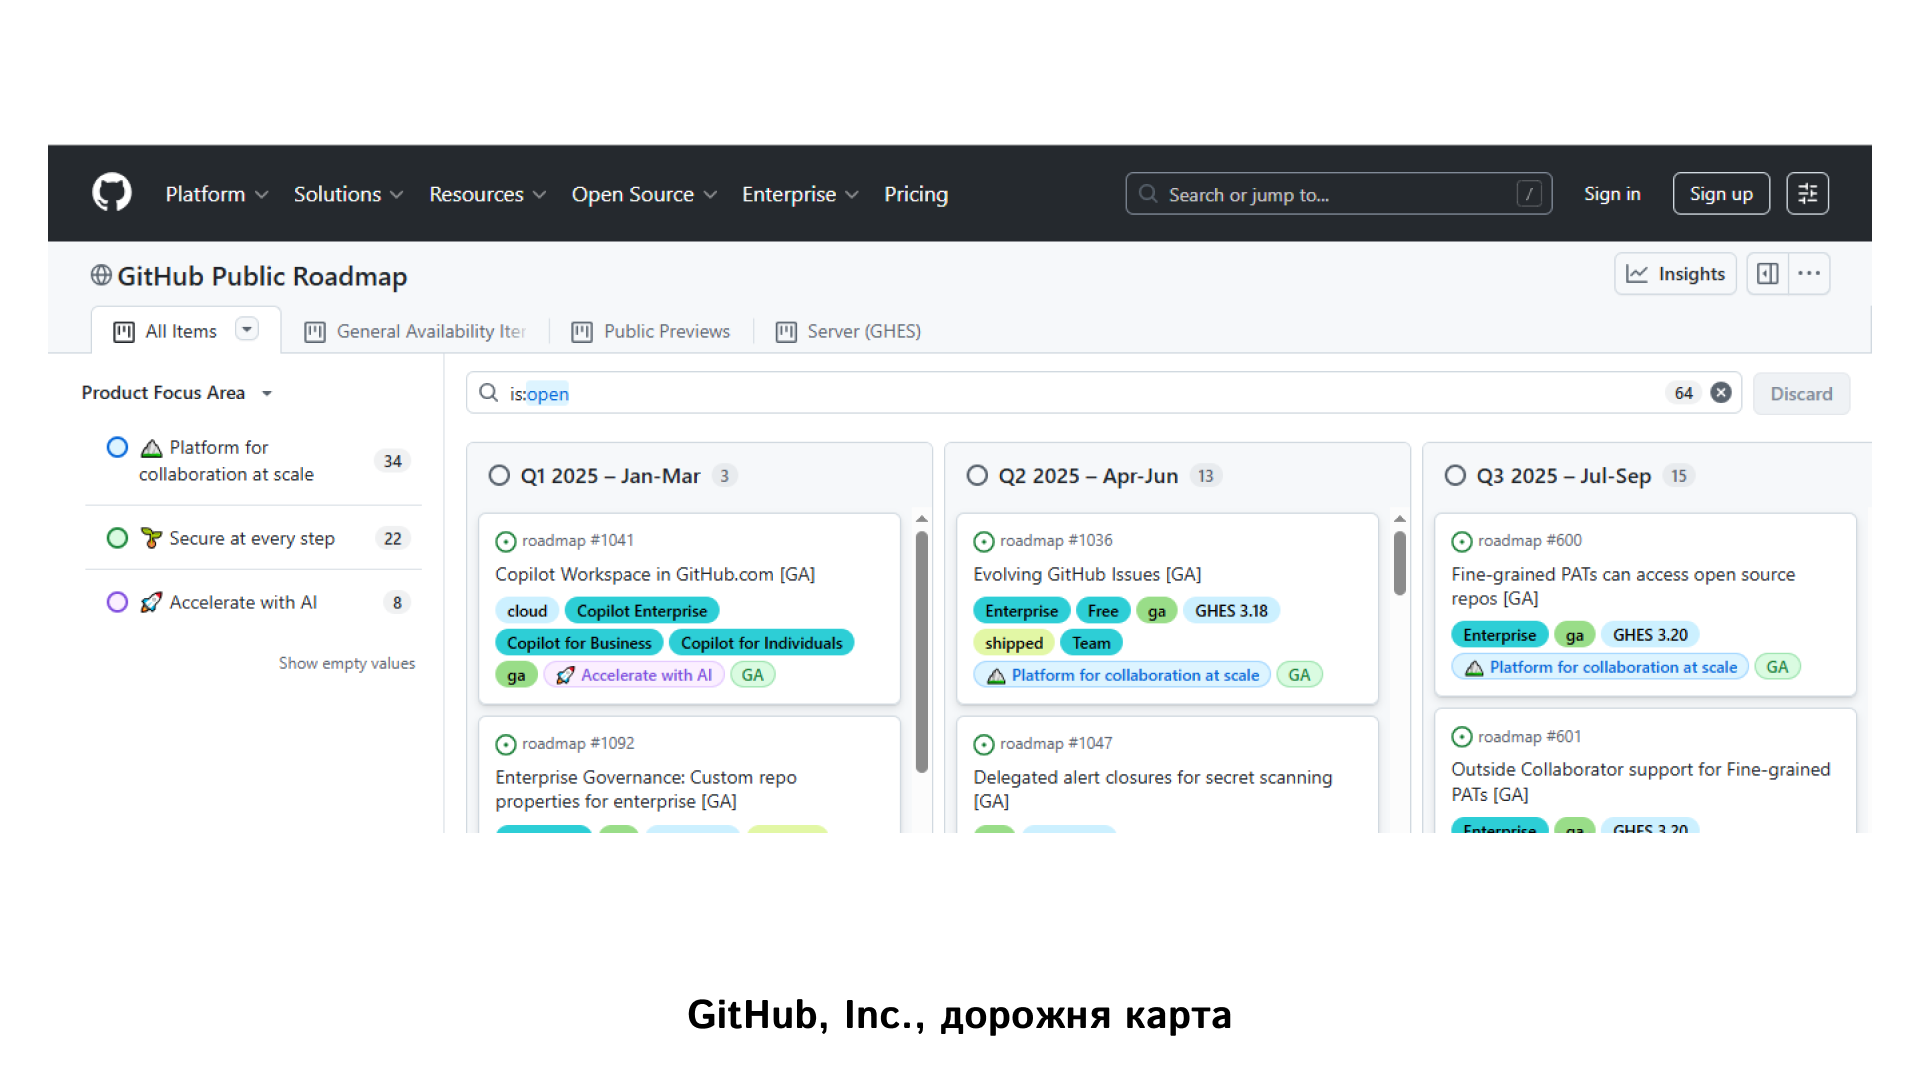Toggle the Platform for collaboration at scale circle
This screenshot has height=1078, width=1920.
(117, 447)
